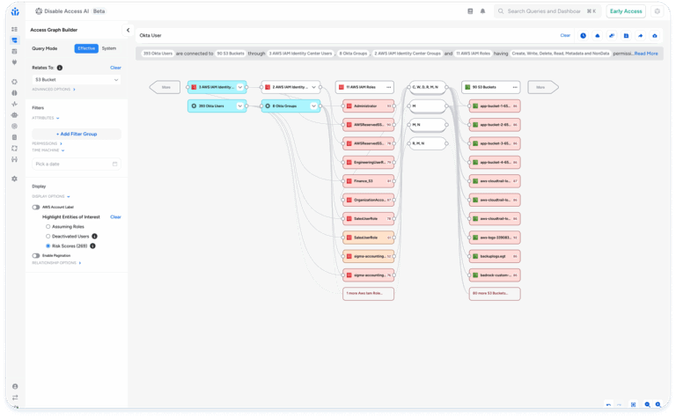This screenshot has height=417, width=676.
Task: Collapse the Attributes section
Action: (46, 118)
